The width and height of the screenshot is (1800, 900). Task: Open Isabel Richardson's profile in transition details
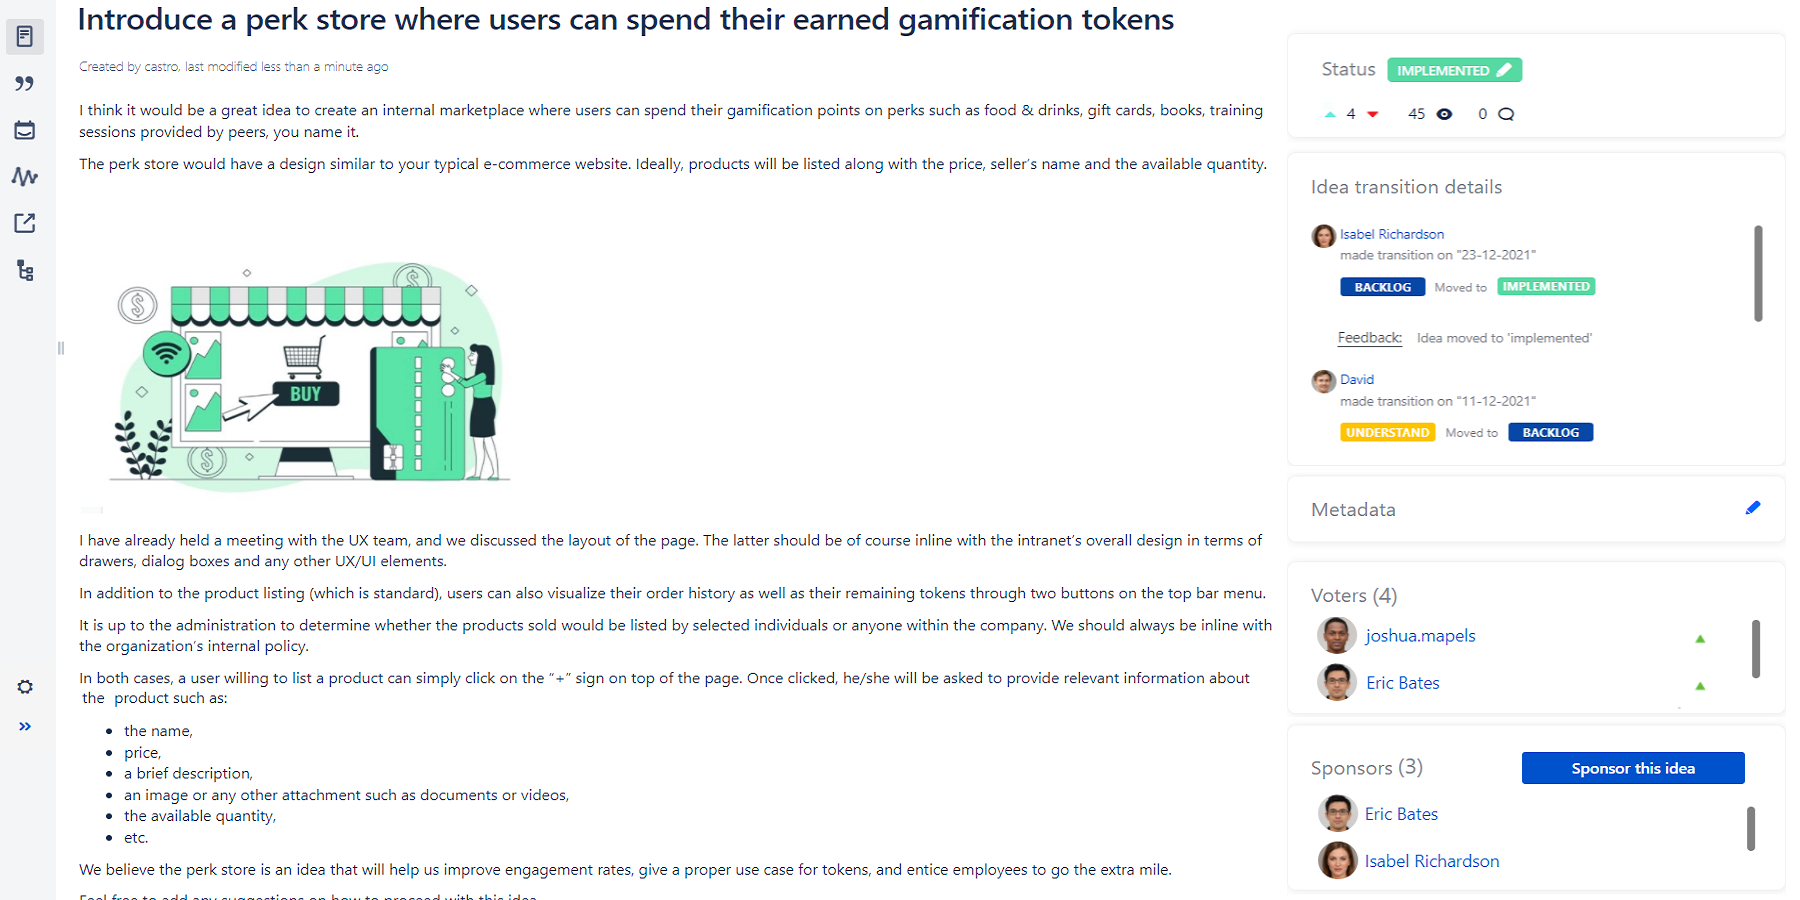point(1391,234)
